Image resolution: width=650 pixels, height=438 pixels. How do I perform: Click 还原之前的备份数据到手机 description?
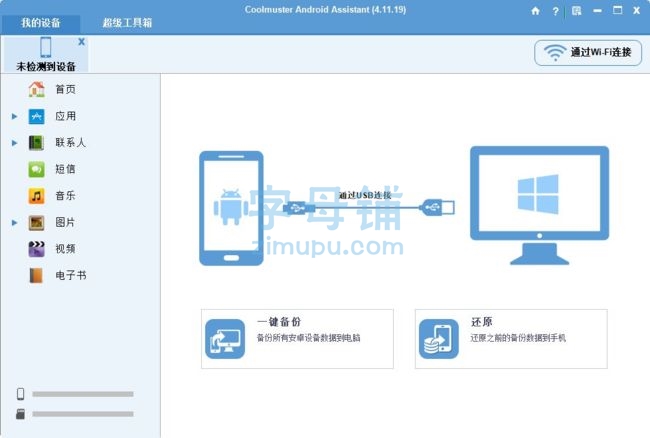(x=518, y=338)
